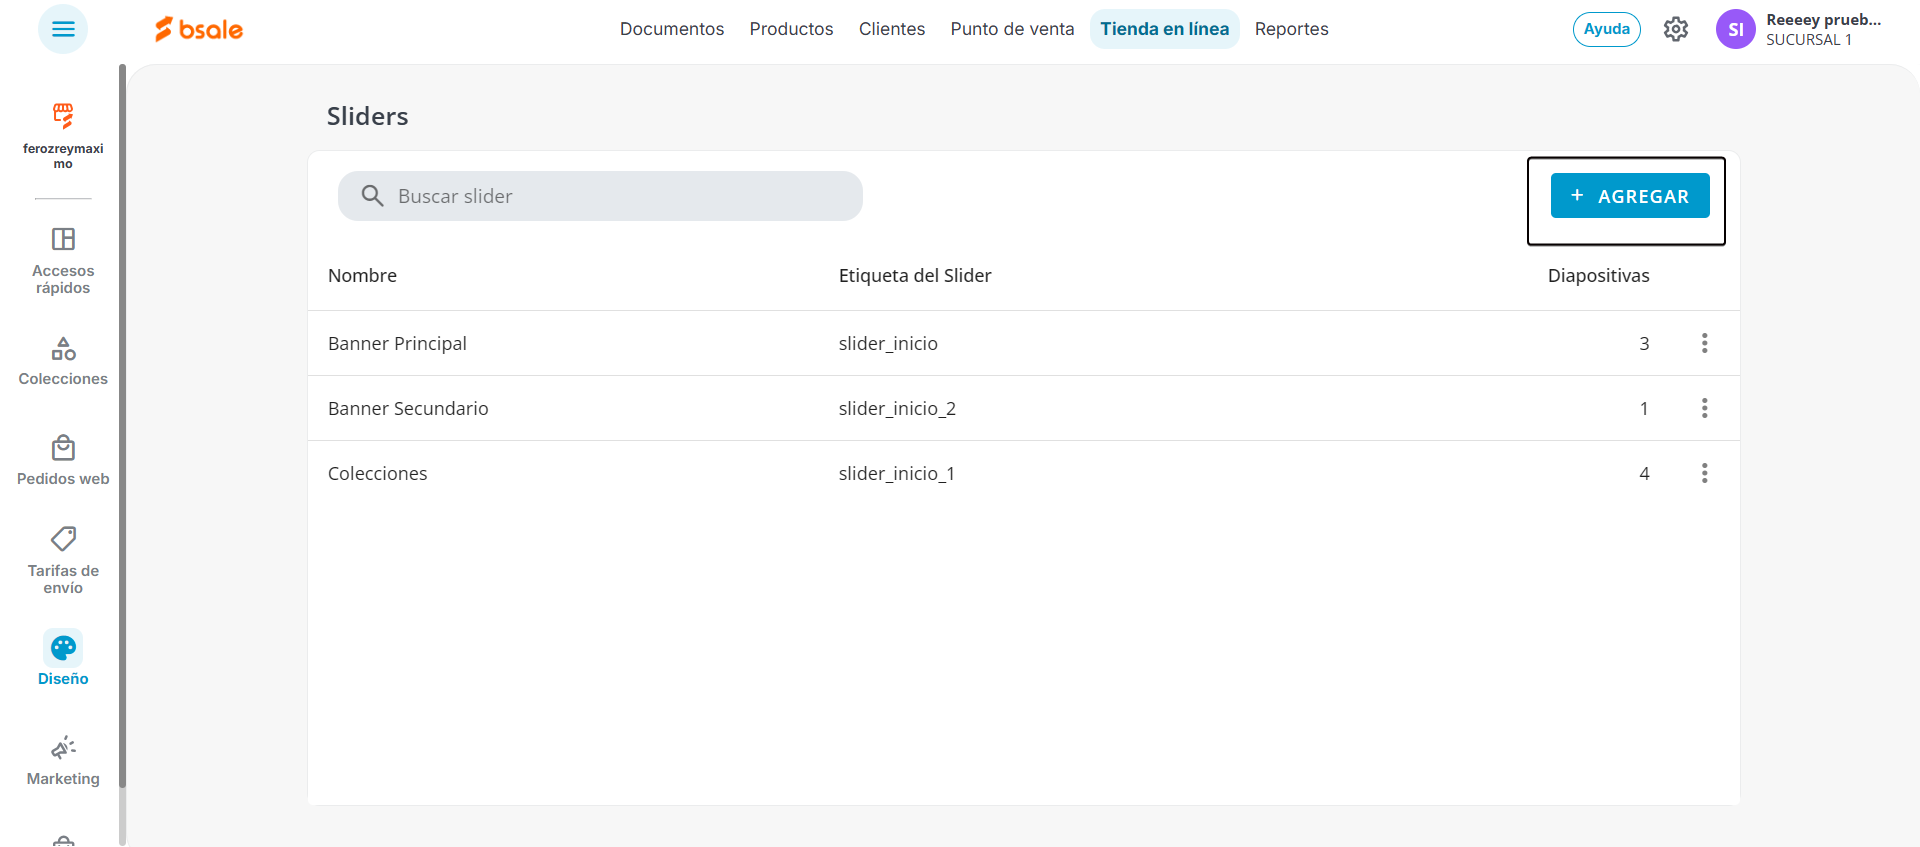Open options menu for Colecciones slider row
Image resolution: width=1920 pixels, height=847 pixels.
click(1705, 473)
